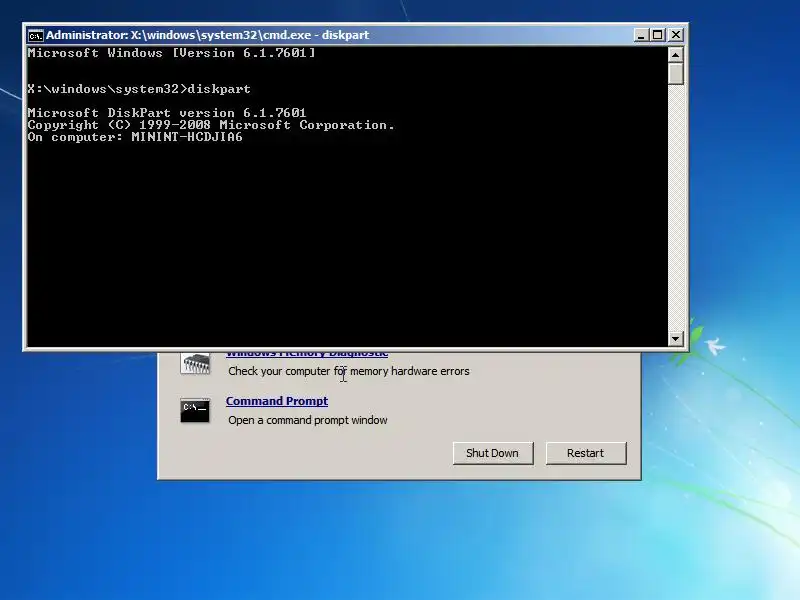Minimize the Administrator cmd.exe window
Screen dimensions: 800x600
(641, 35)
